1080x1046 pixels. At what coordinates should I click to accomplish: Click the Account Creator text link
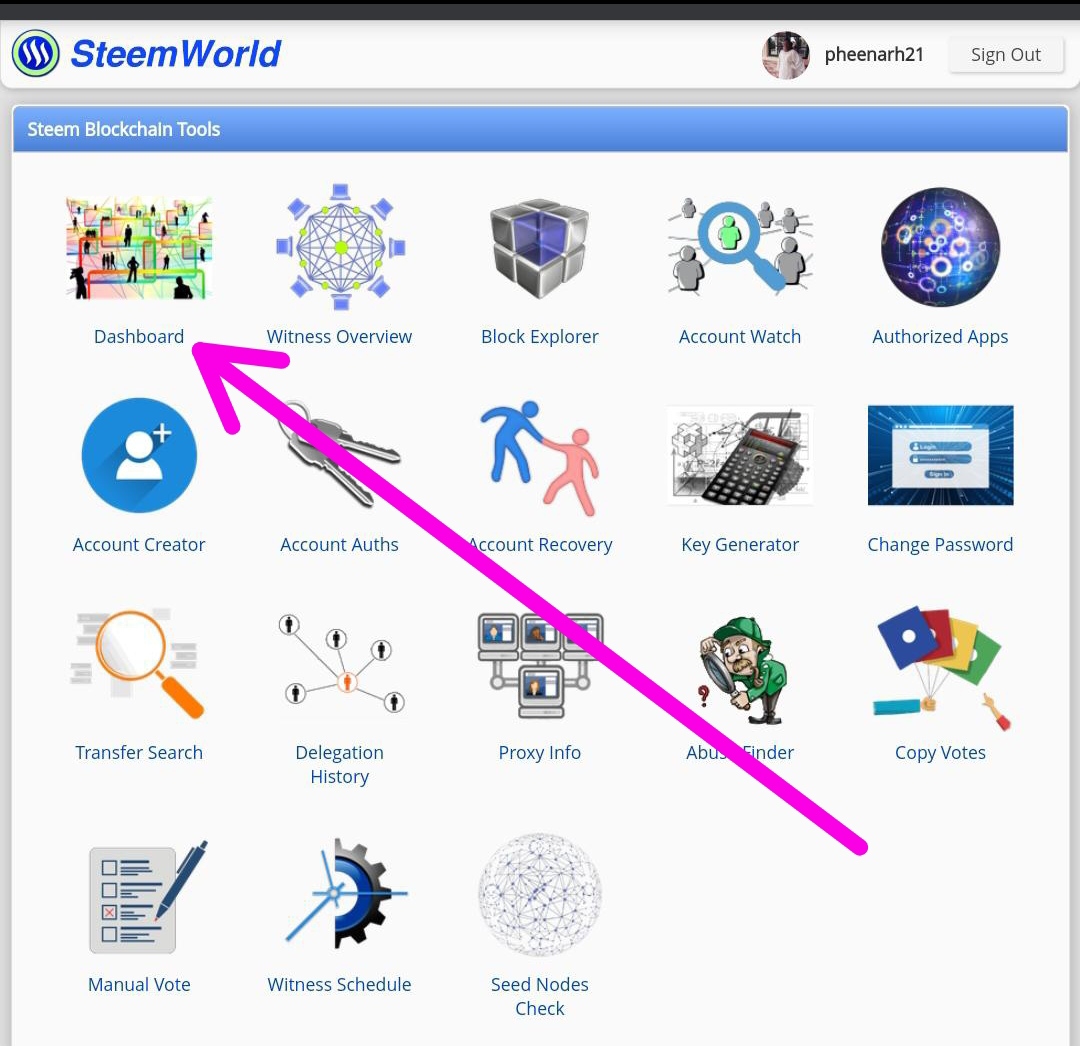pyautogui.click(x=139, y=544)
